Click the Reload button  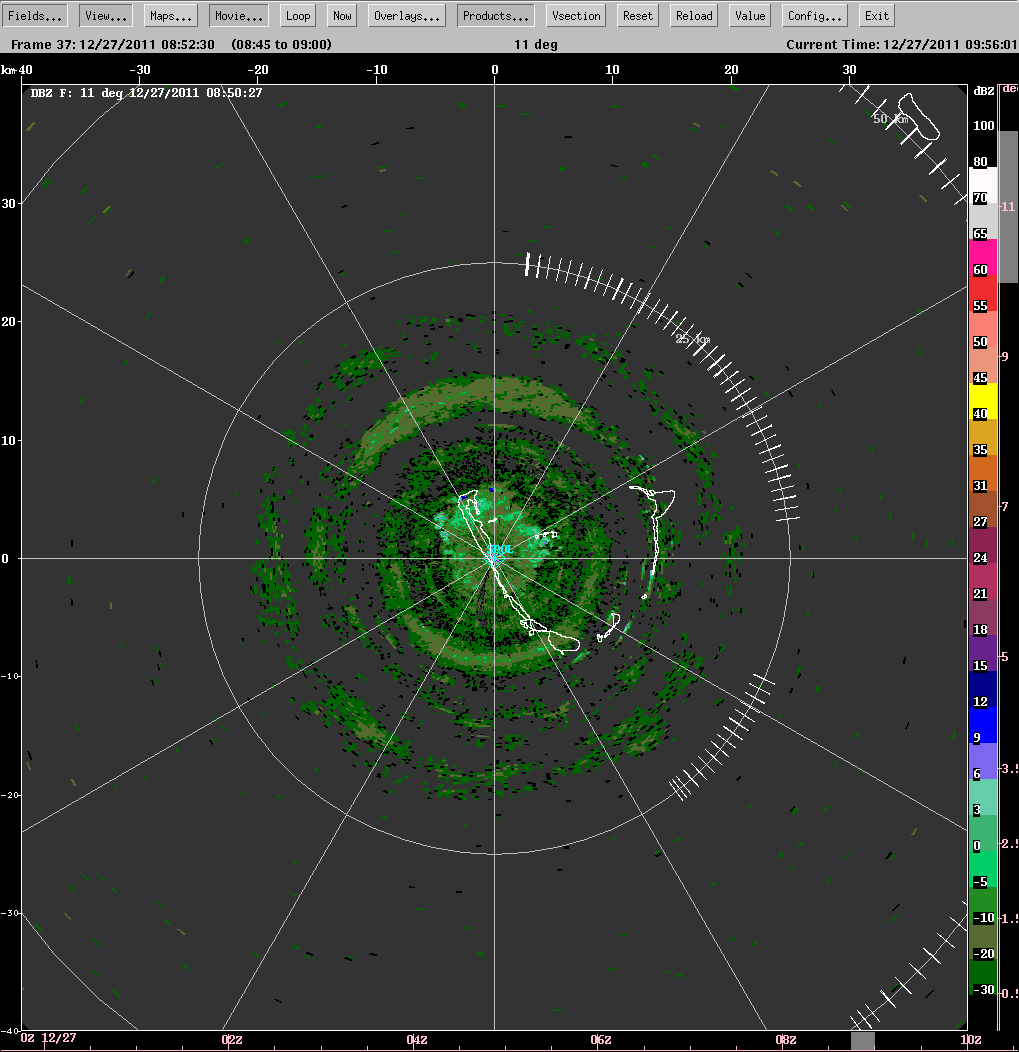click(x=694, y=15)
